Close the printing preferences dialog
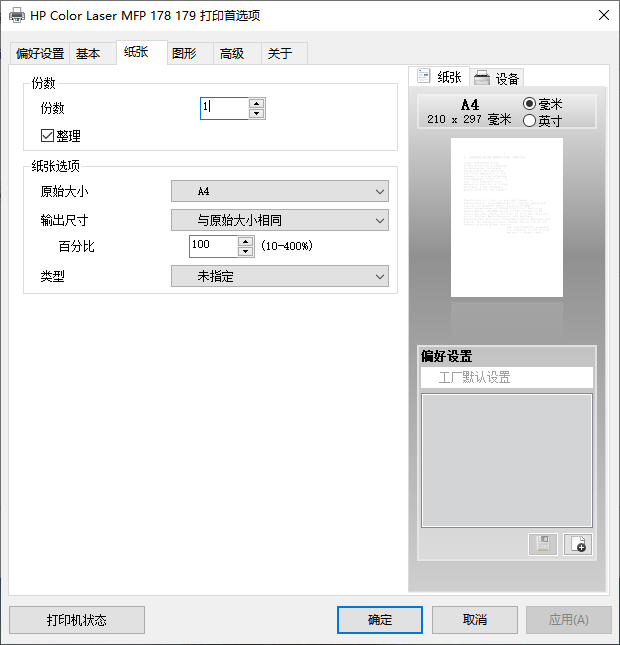Screen dimensions: 620x645 coord(604,15)
